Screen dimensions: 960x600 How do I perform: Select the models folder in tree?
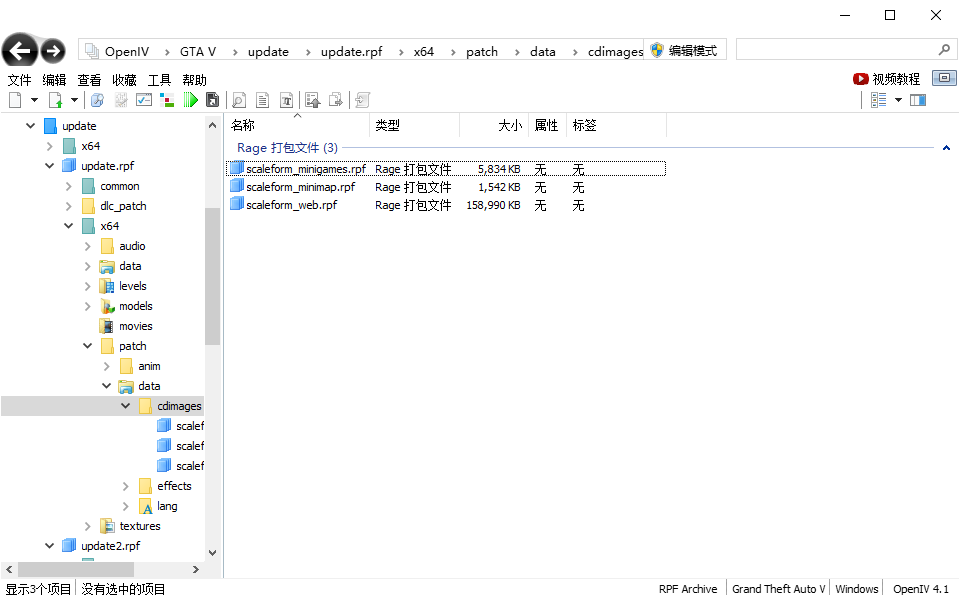136,306
